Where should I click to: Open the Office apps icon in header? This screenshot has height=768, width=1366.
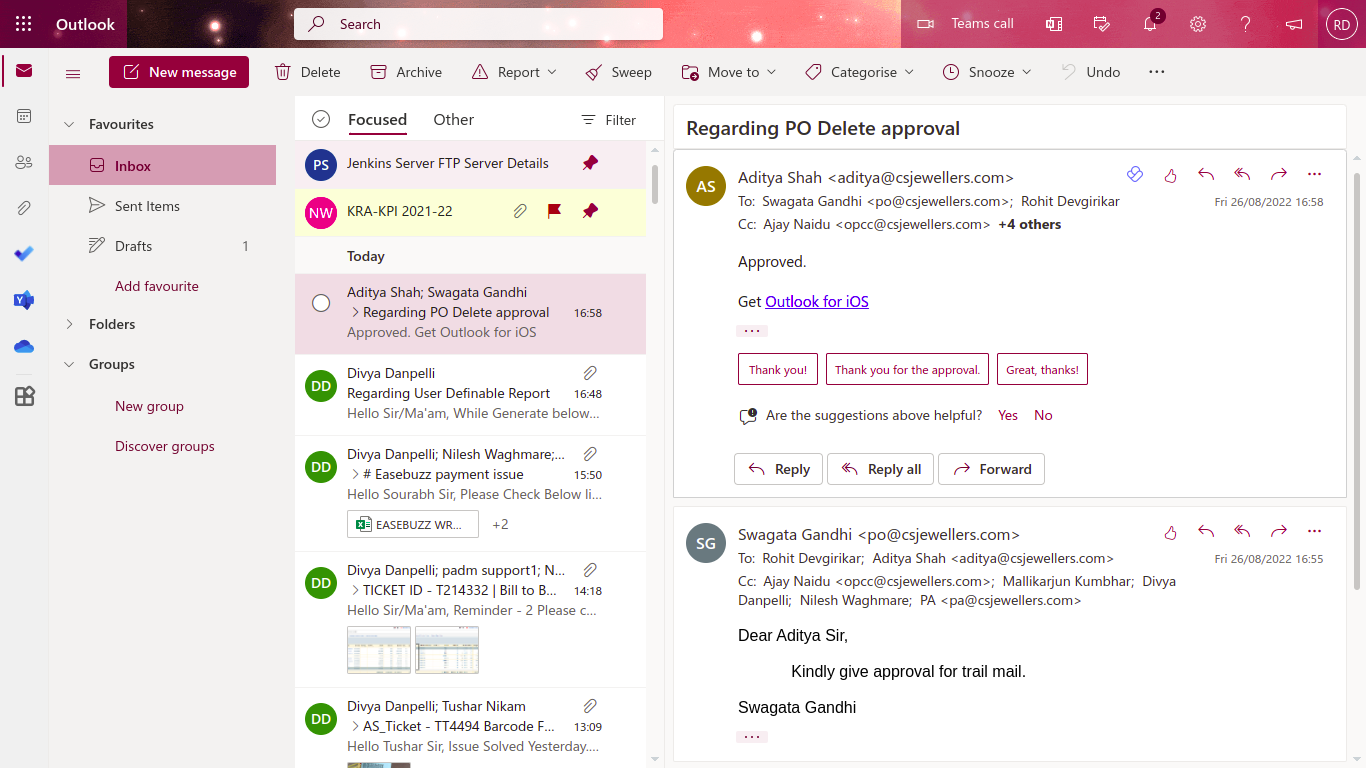1054,24
